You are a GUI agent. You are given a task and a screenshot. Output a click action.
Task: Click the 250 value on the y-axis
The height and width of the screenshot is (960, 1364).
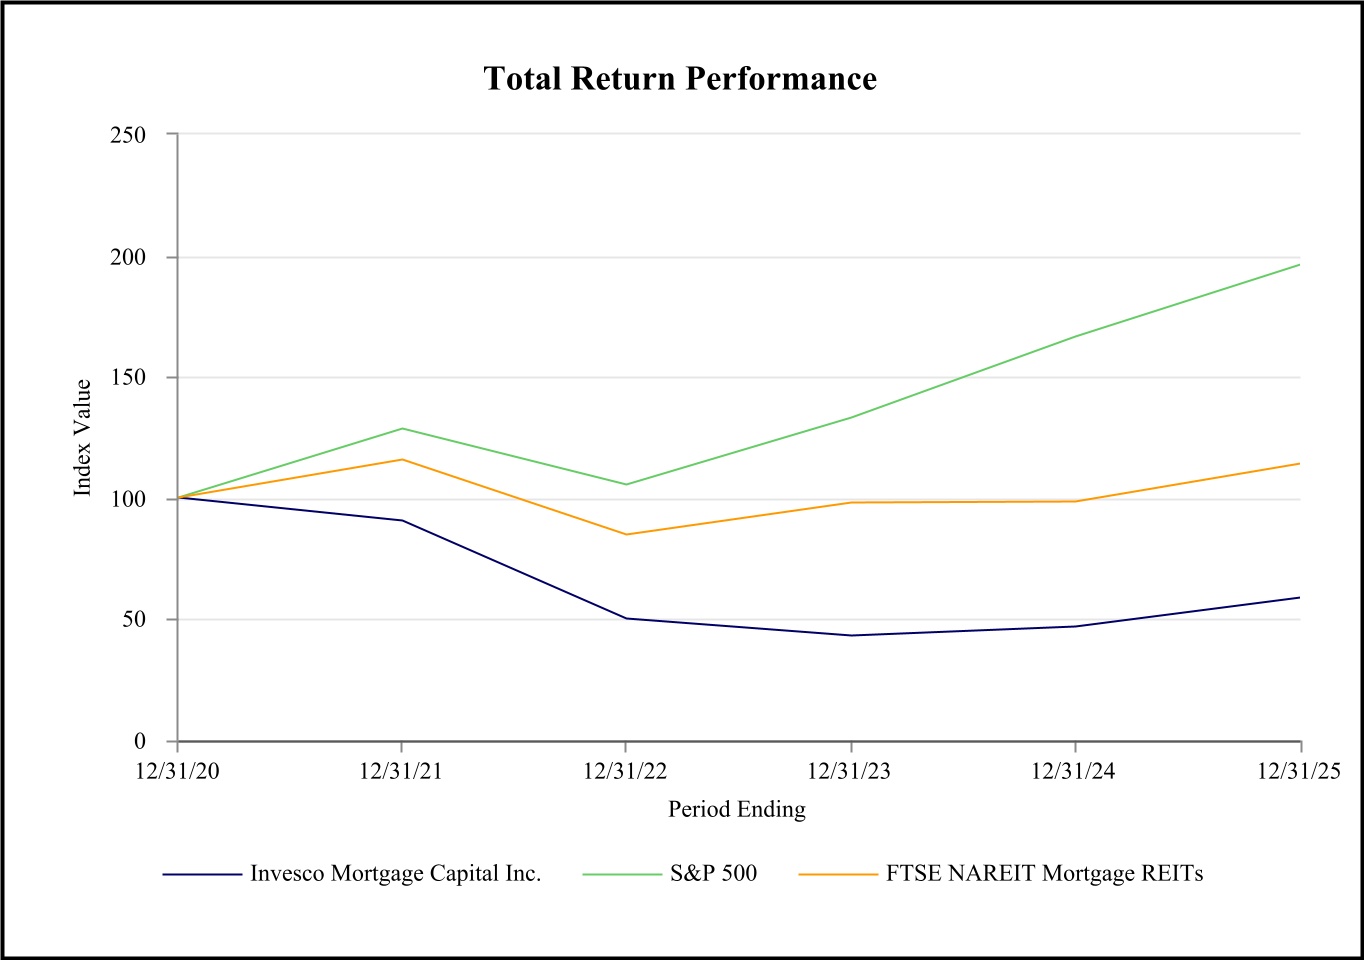(x=128, y=135)
